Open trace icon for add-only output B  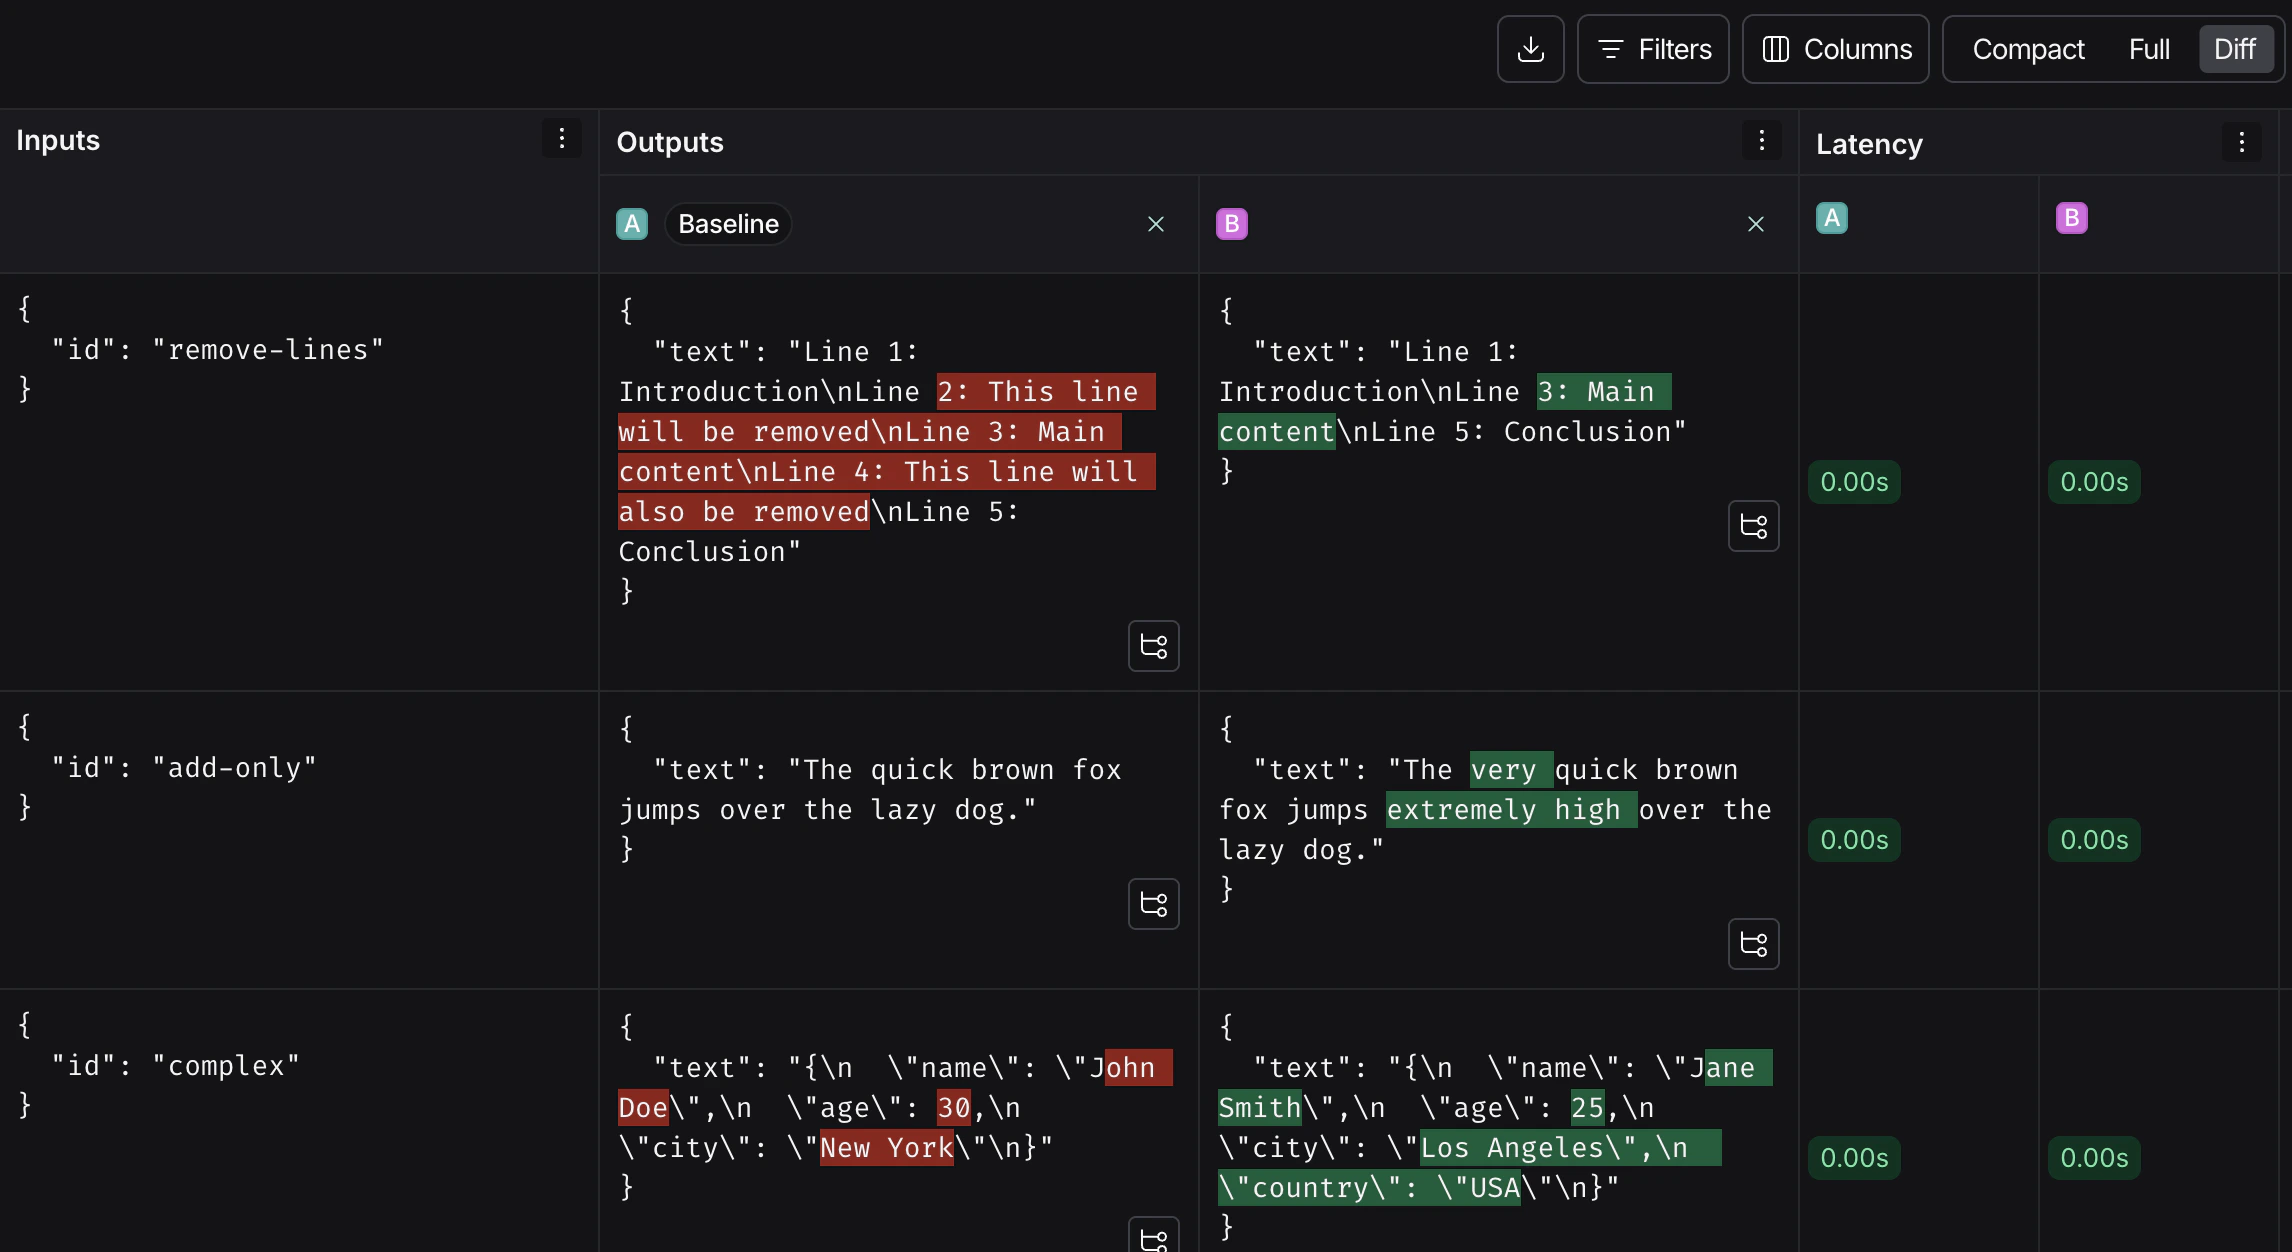1753,944
